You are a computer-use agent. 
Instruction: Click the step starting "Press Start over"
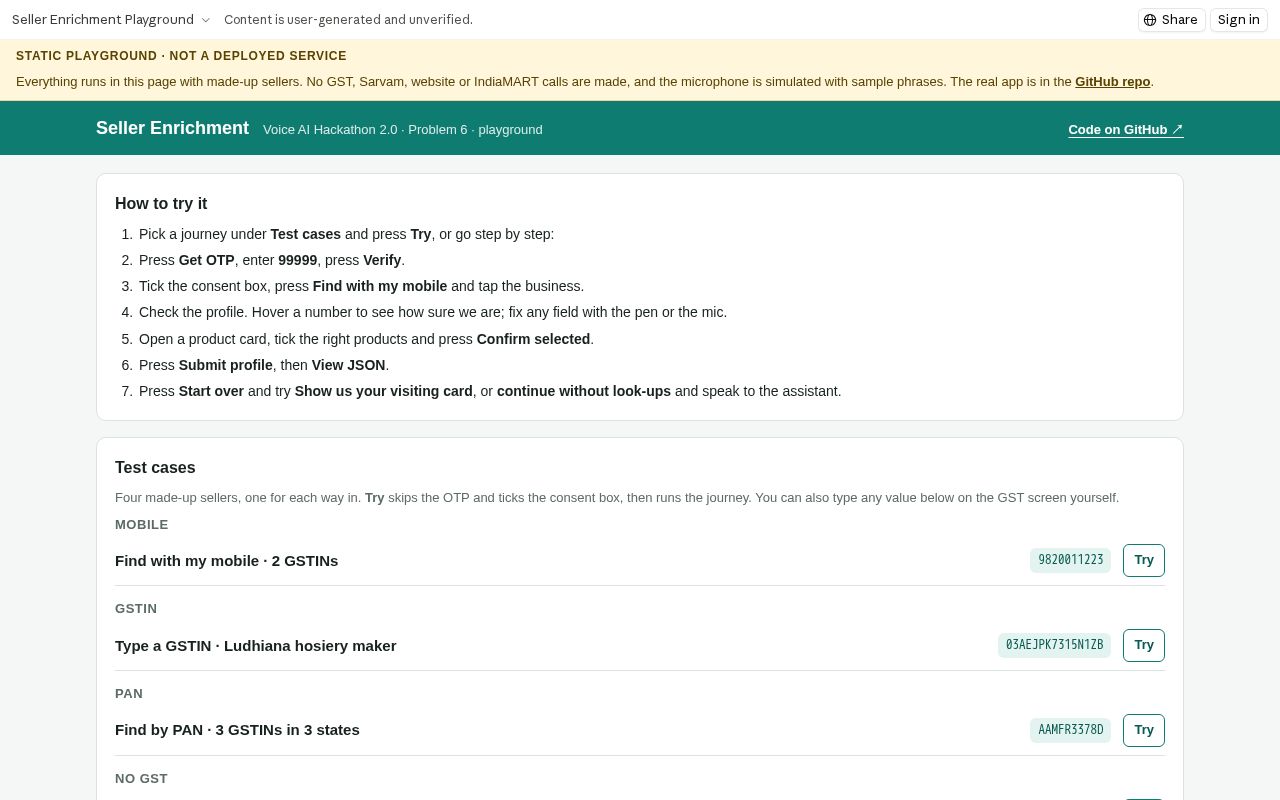[x=490, y=391]
